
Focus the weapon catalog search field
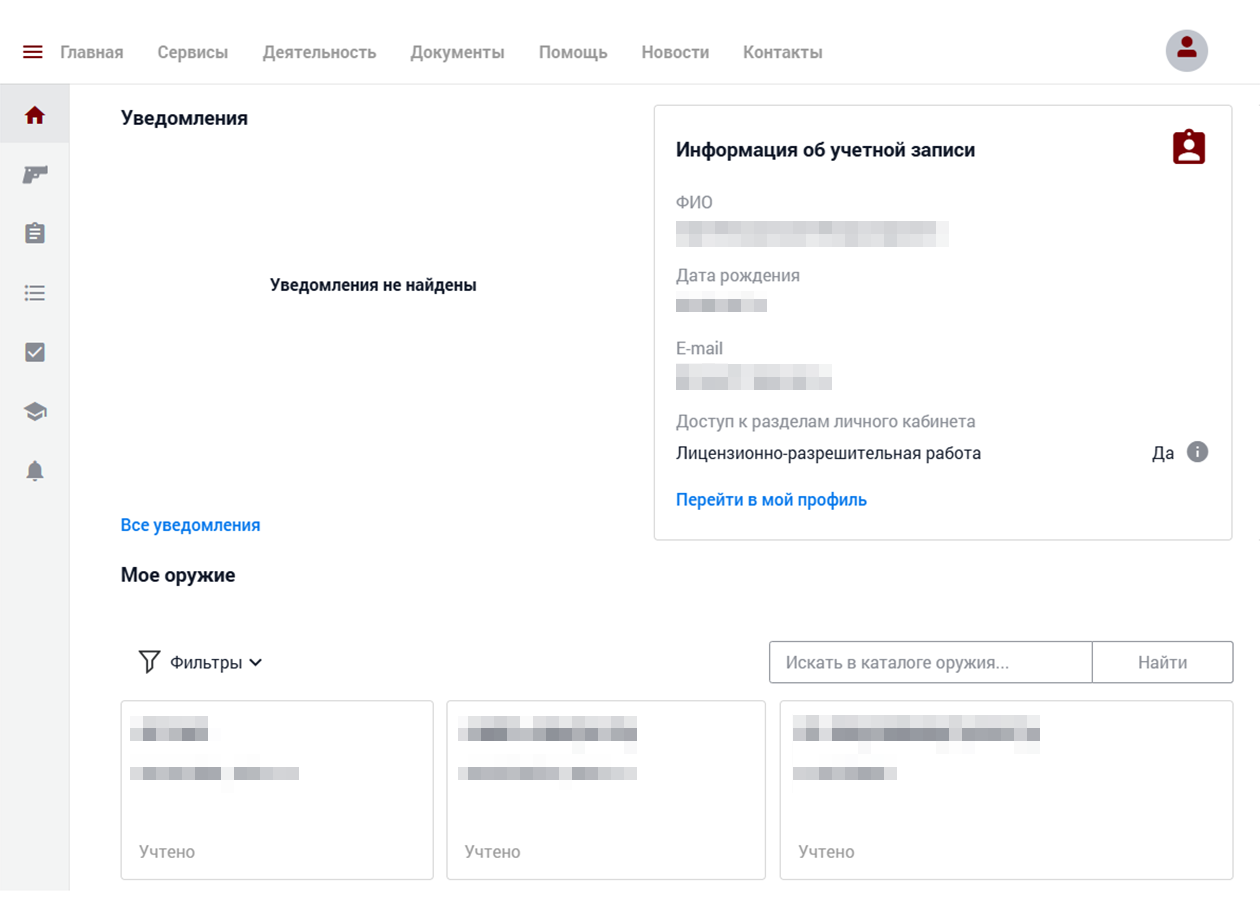pos(930,662)
